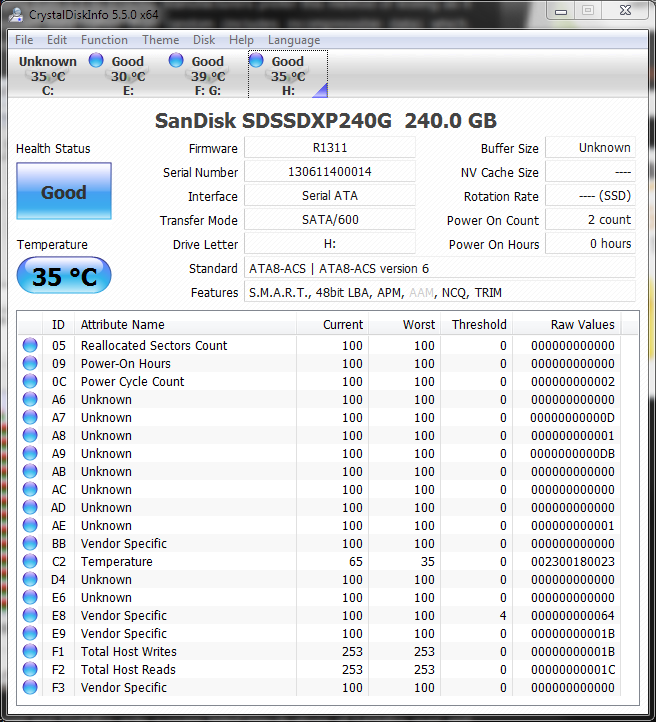656x722 pixels.
Task: Click the status icon for Reallocated Sectors Count
Action: pyautogui.click(x=30, y=346)
